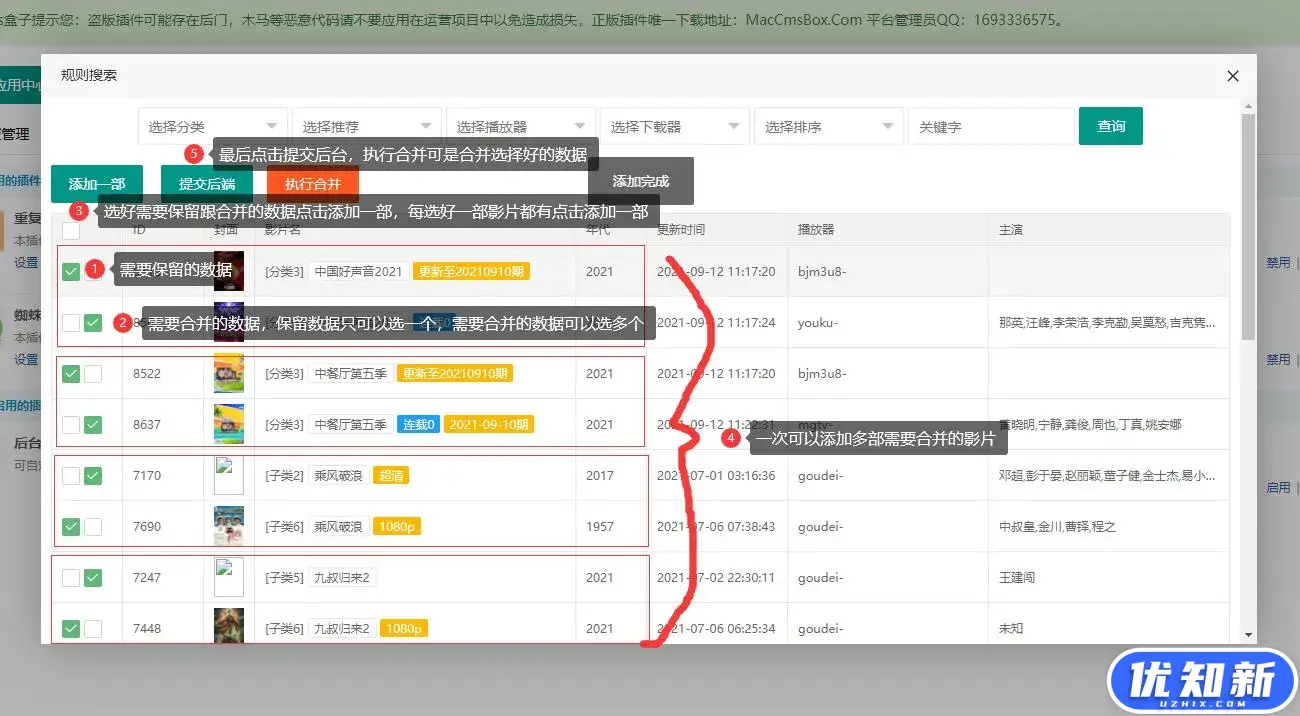The height and width of the screenshot is (716, 1300).
Task: Tick the empty box in the youku row
Action: pos(71,323)
